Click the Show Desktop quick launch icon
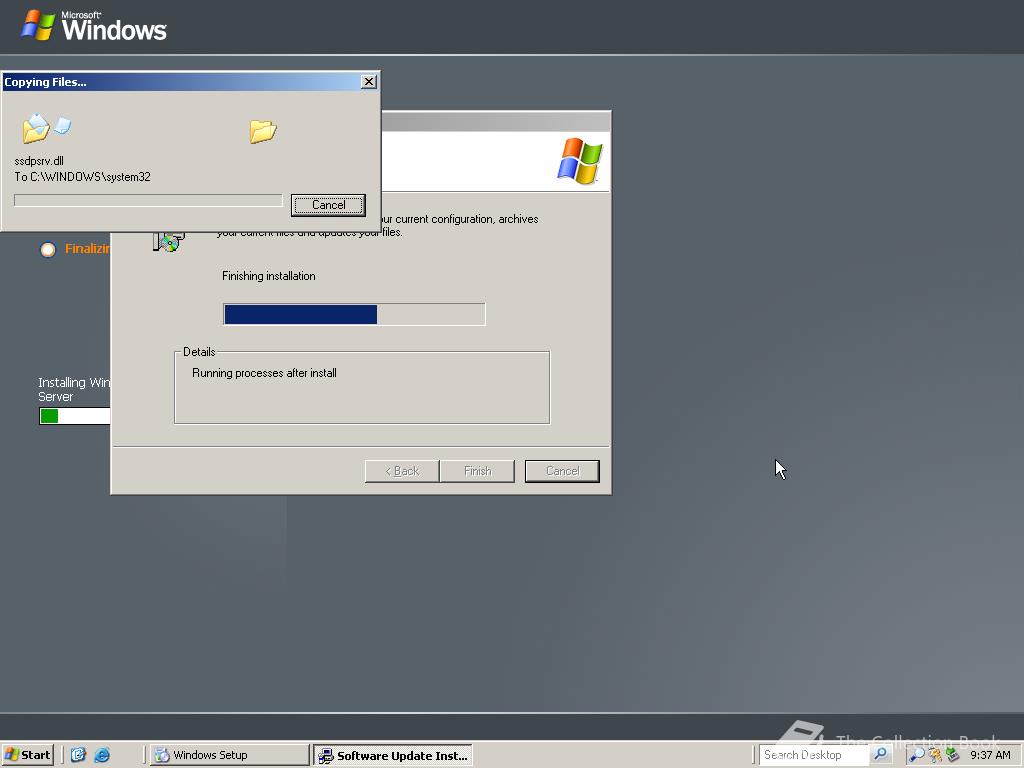 tap(78, 755)
